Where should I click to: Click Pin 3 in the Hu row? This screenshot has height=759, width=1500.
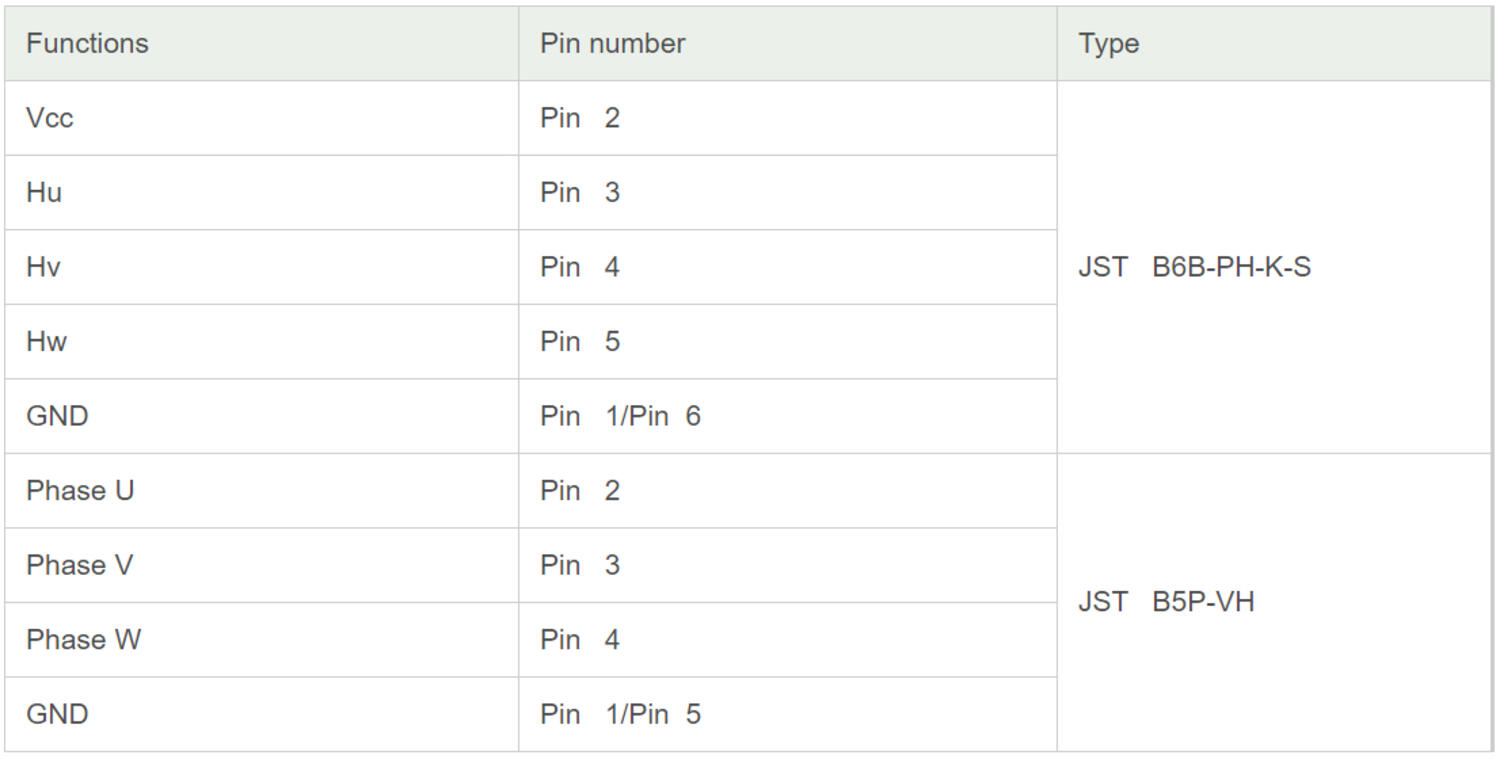click(580, 192)
